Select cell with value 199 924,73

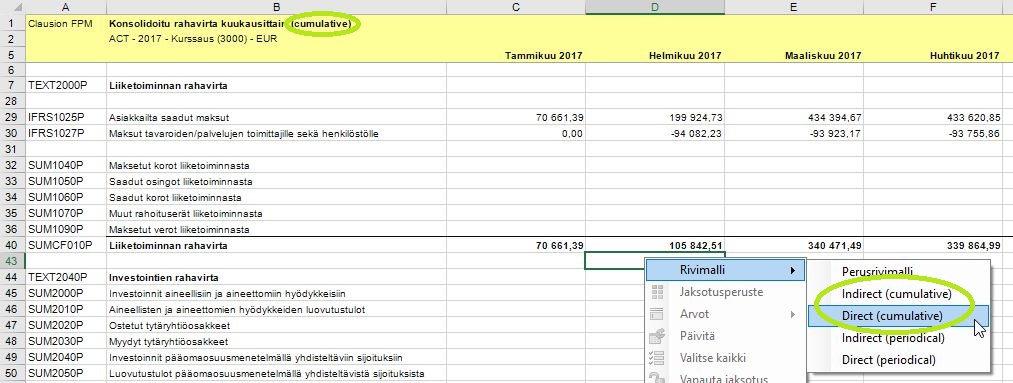point(655,118)
